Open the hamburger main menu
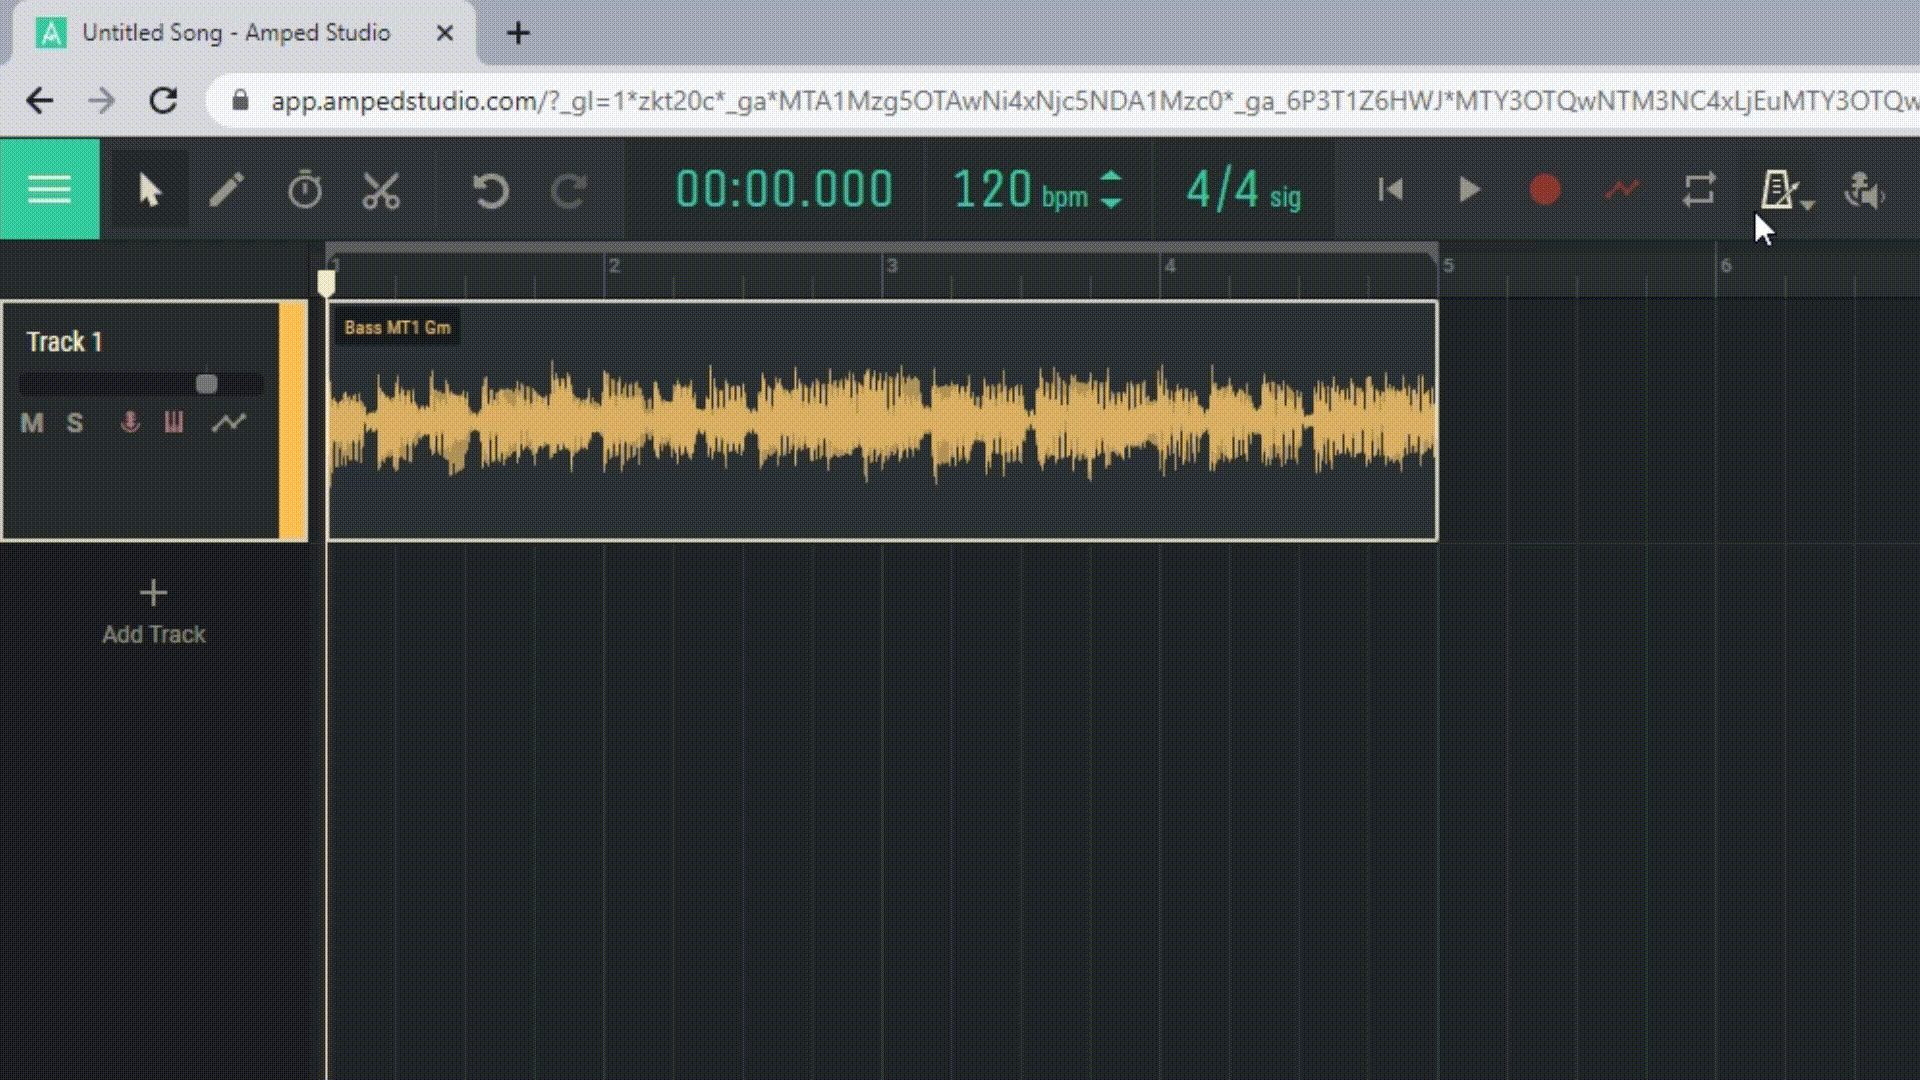This screenshot has width=1920, height=1080. click(49, 190)
